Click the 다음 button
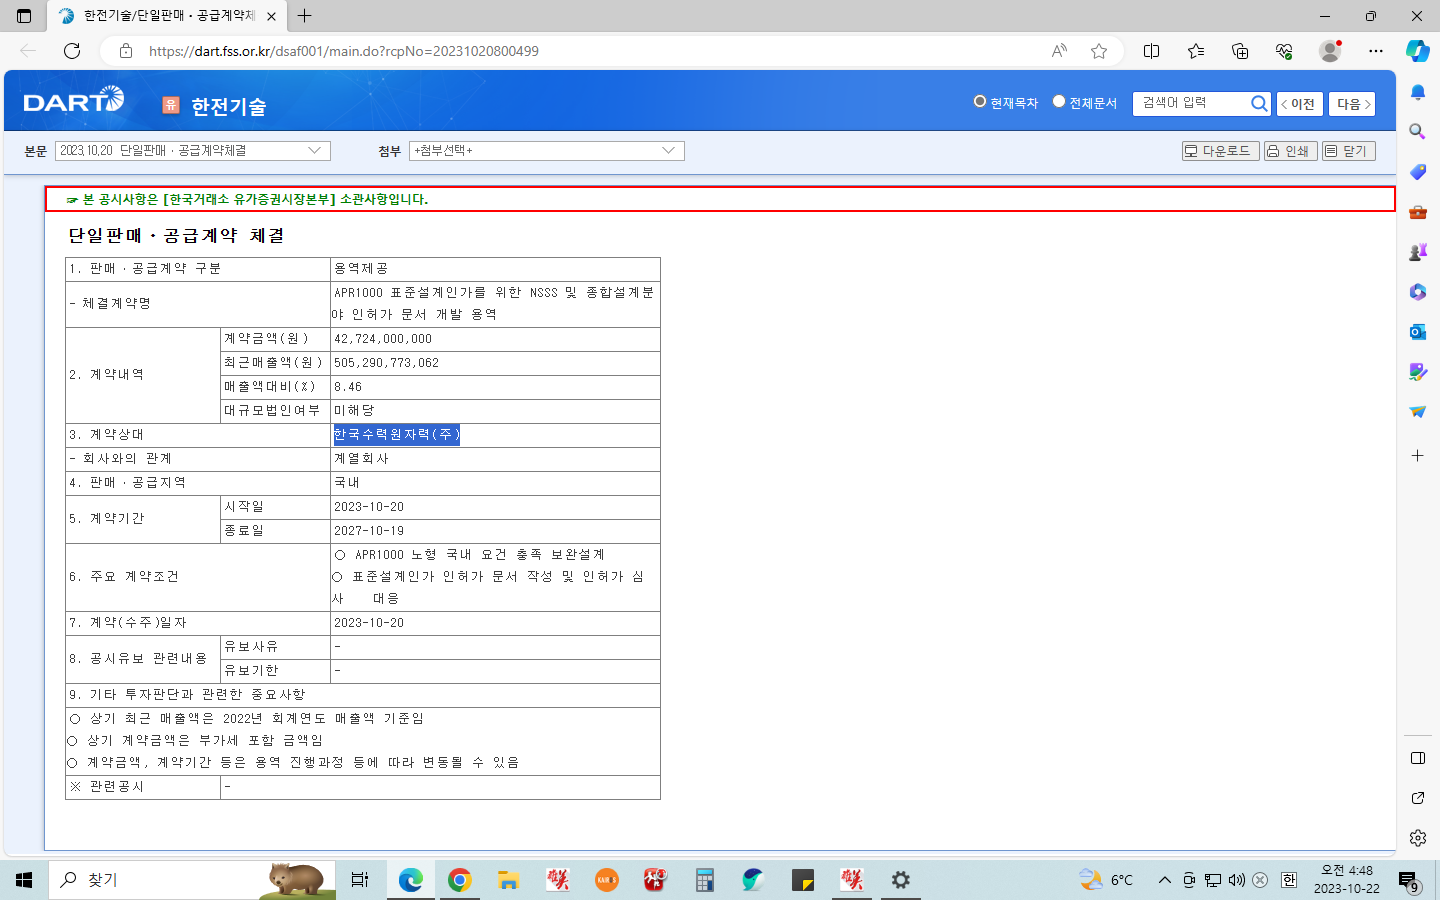The image size is (1440, 900). [1353, 104]
